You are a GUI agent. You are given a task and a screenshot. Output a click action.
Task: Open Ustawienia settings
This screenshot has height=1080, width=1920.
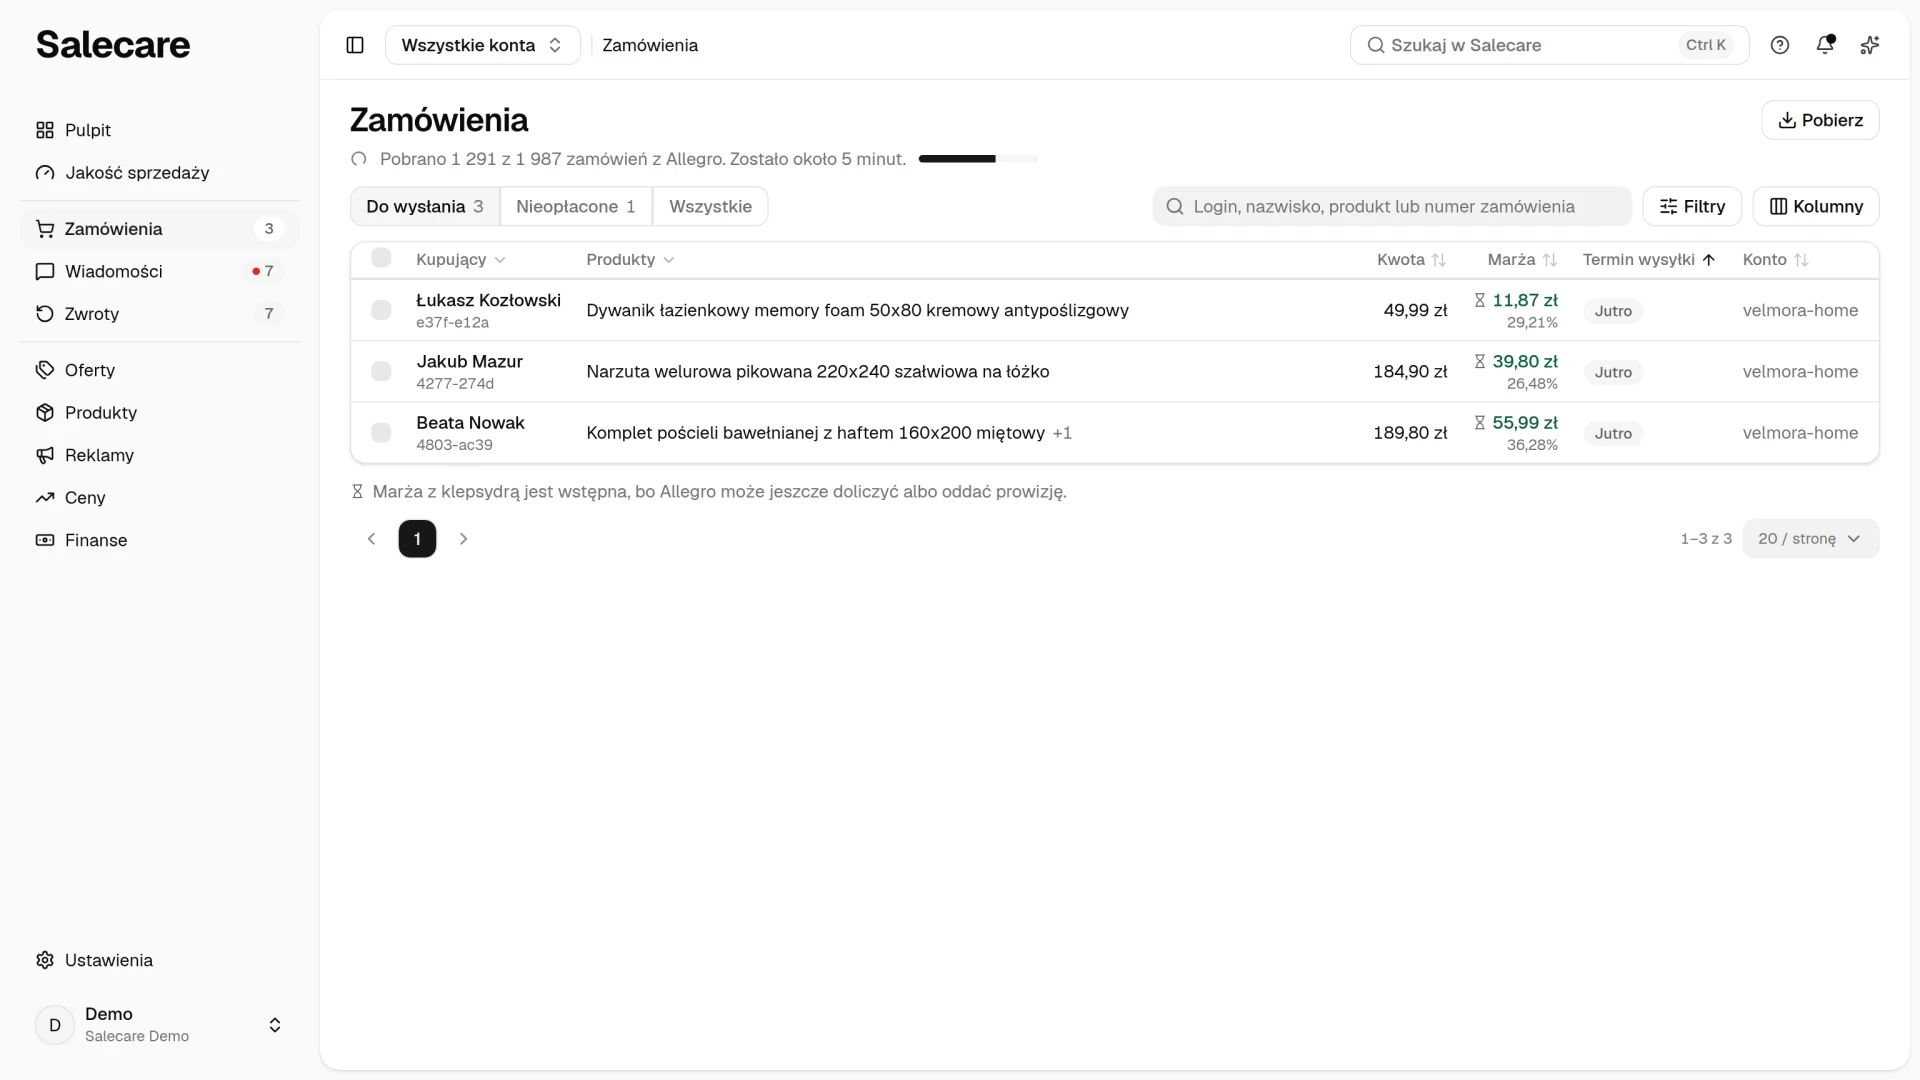coord(160,960)
